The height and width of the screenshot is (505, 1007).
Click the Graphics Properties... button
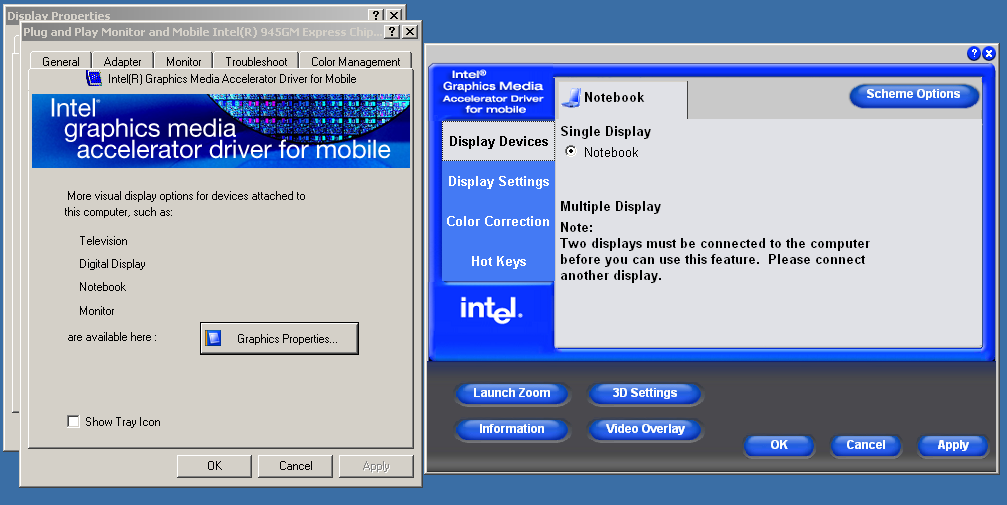(x=279, y=339)
